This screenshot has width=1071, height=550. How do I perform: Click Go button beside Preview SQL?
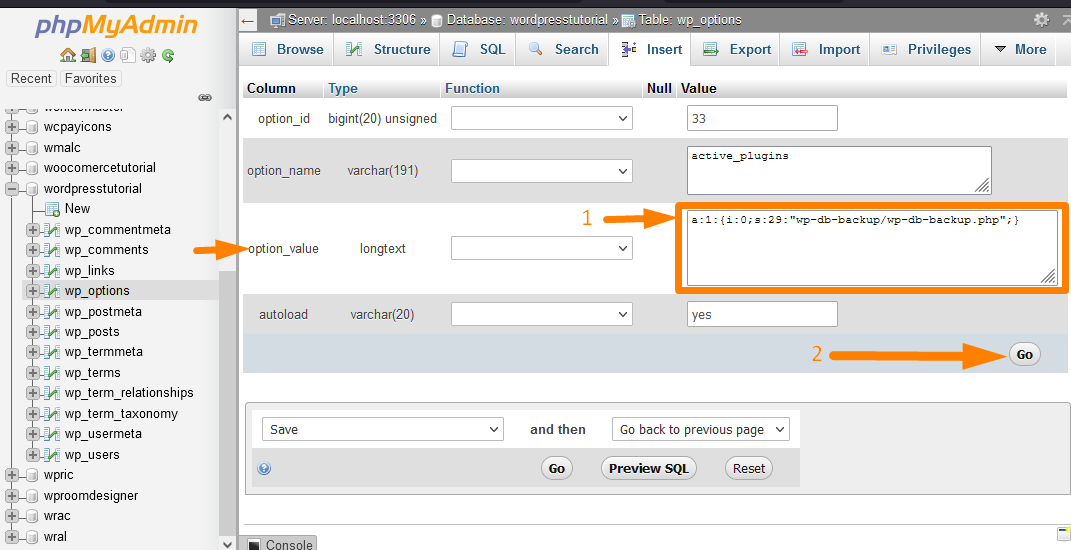point(557,469)
